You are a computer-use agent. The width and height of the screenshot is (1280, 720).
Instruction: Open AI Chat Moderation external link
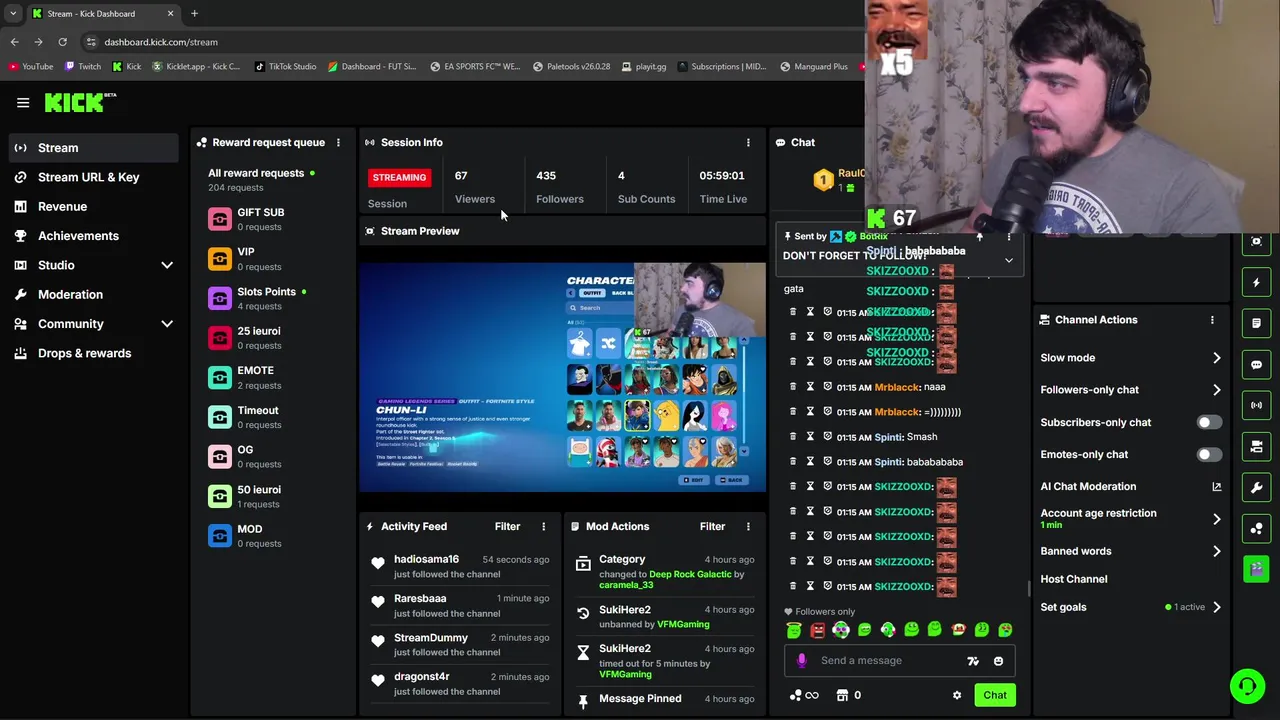[1216, 487]
